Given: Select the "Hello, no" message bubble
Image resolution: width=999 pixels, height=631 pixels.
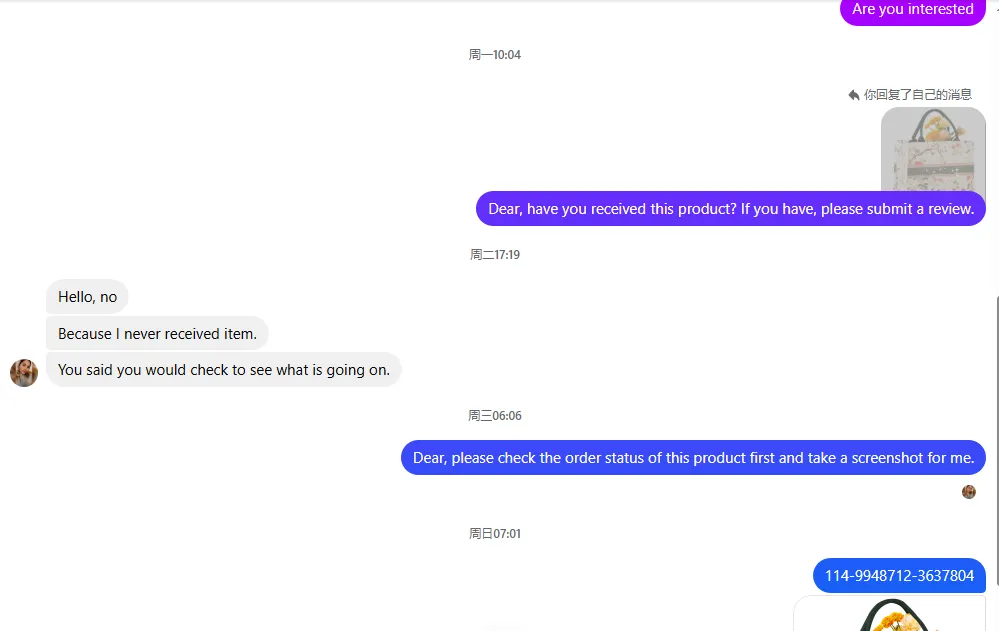Looking at the screenshot, I should (87, 297).
